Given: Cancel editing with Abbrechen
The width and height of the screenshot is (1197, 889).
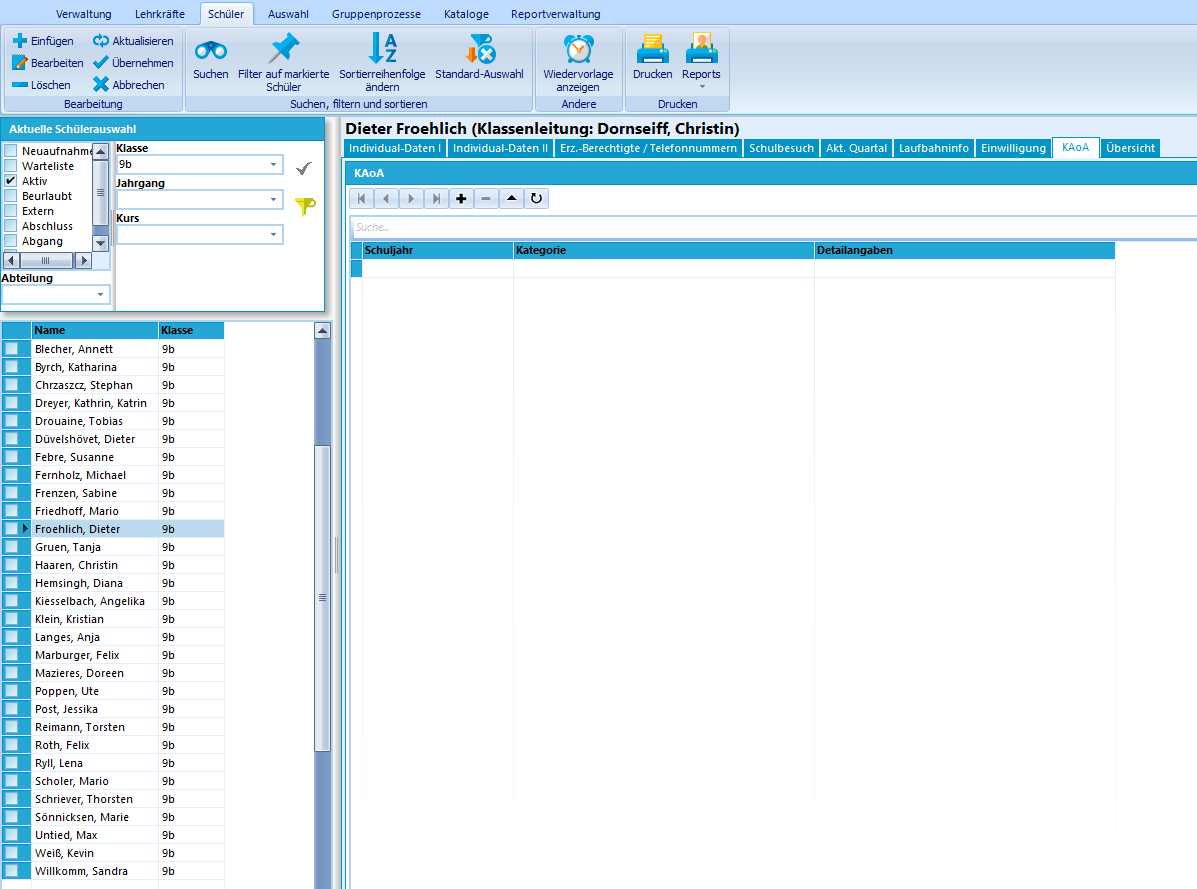Looking at the screenshot, I should [129, 85].
